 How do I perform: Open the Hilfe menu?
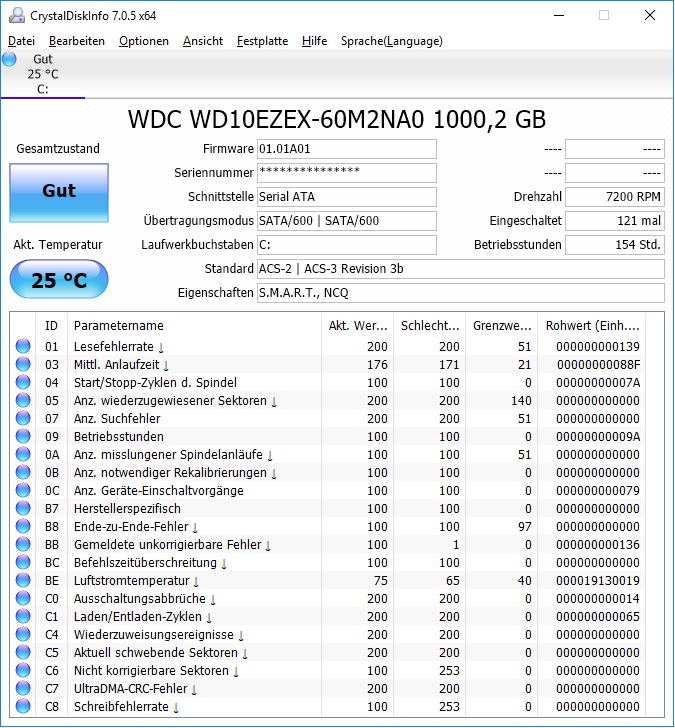pyautogui.click(x=314, y=41)
